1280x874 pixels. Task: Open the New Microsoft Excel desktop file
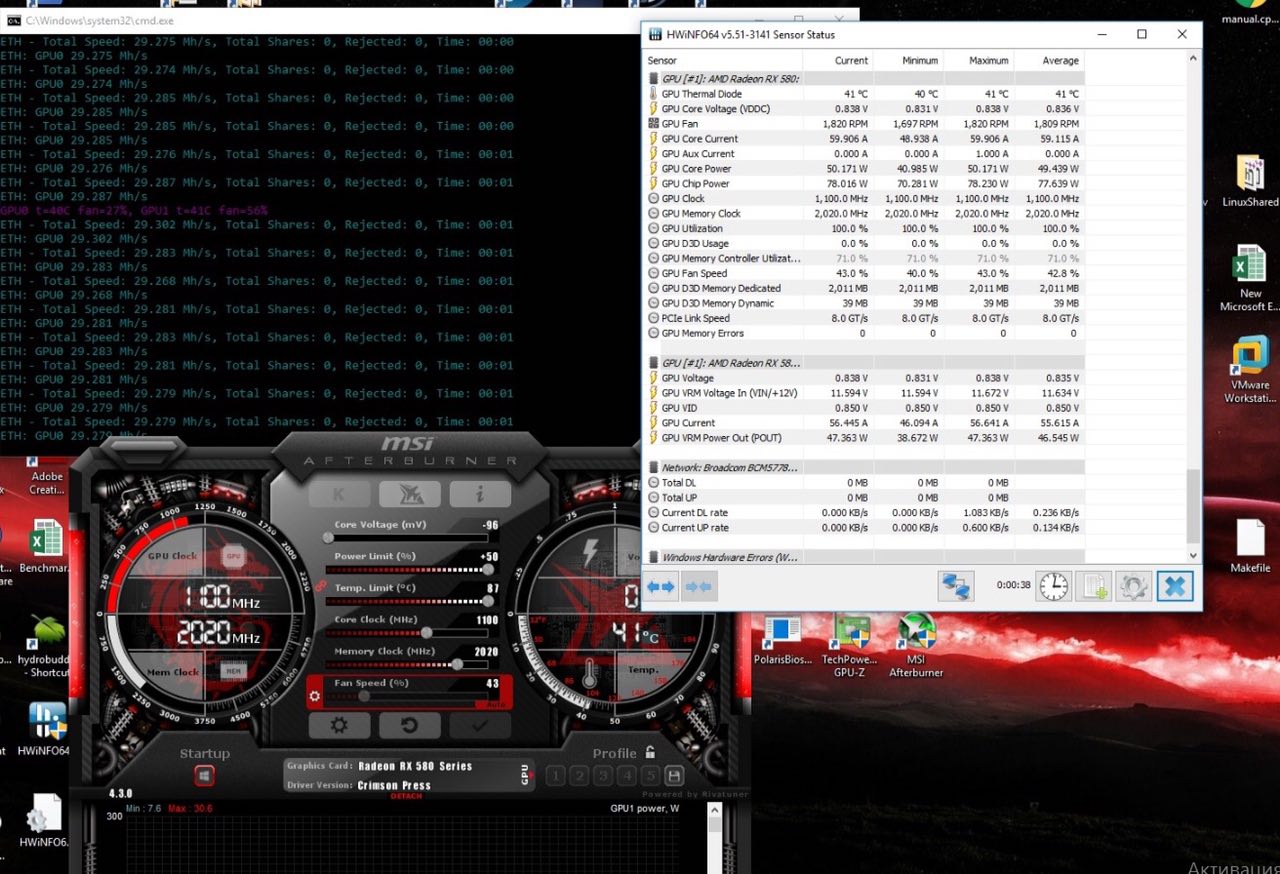click(1250, 278)
